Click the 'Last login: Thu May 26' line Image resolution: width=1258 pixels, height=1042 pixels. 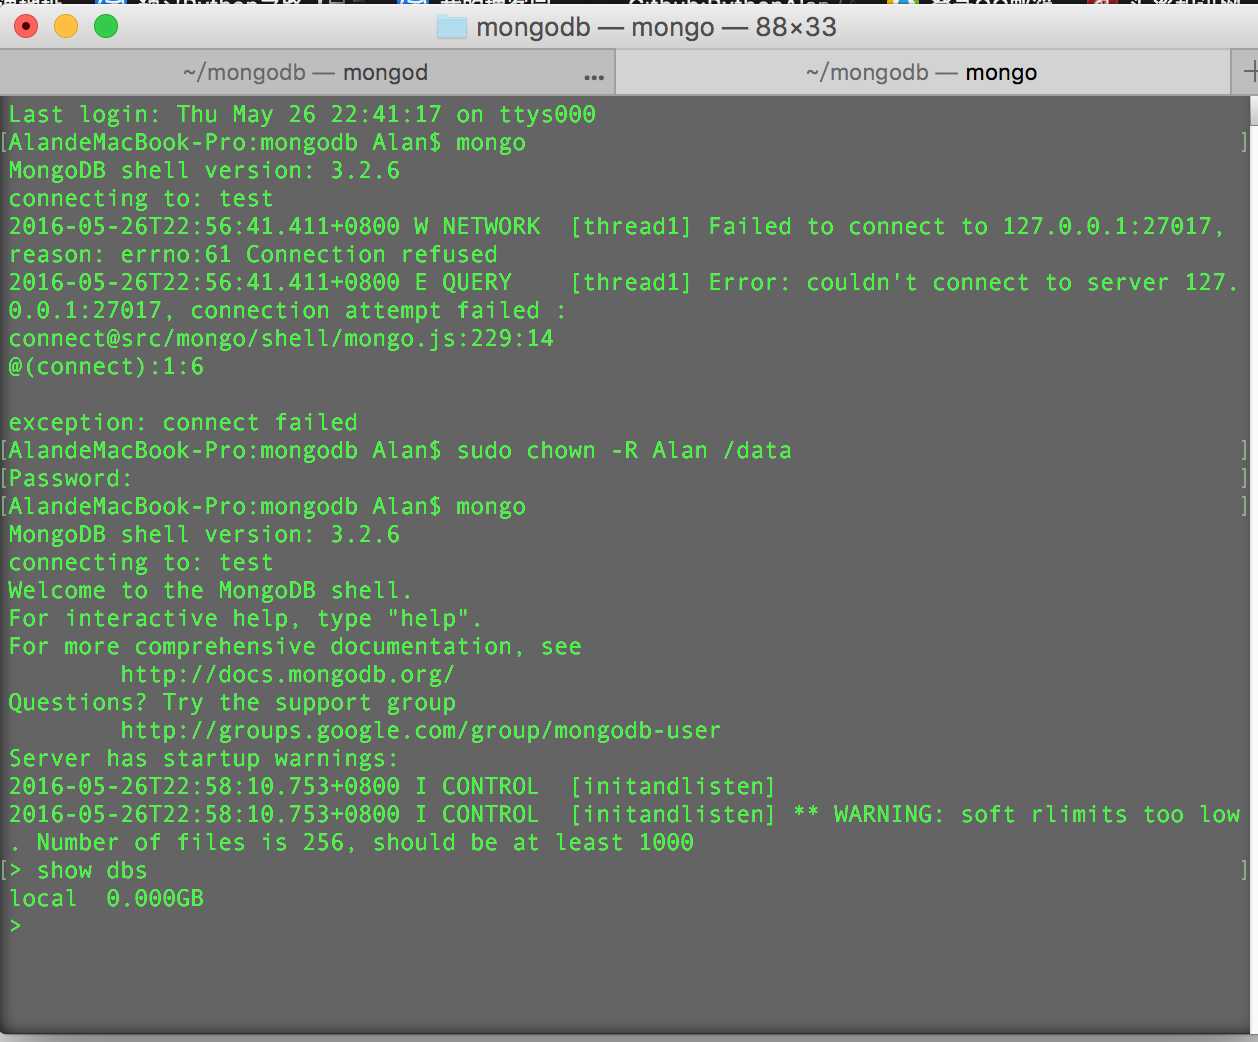tap(302, 115)
